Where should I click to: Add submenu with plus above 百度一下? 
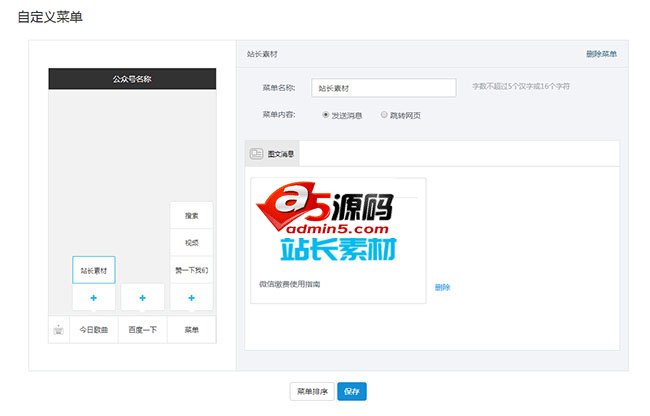pyautogui.click(x=142, y=298)
